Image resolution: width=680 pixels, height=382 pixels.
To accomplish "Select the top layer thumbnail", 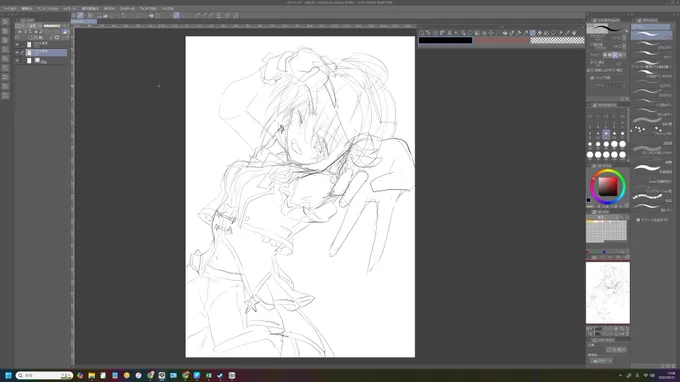I will 29,45.
